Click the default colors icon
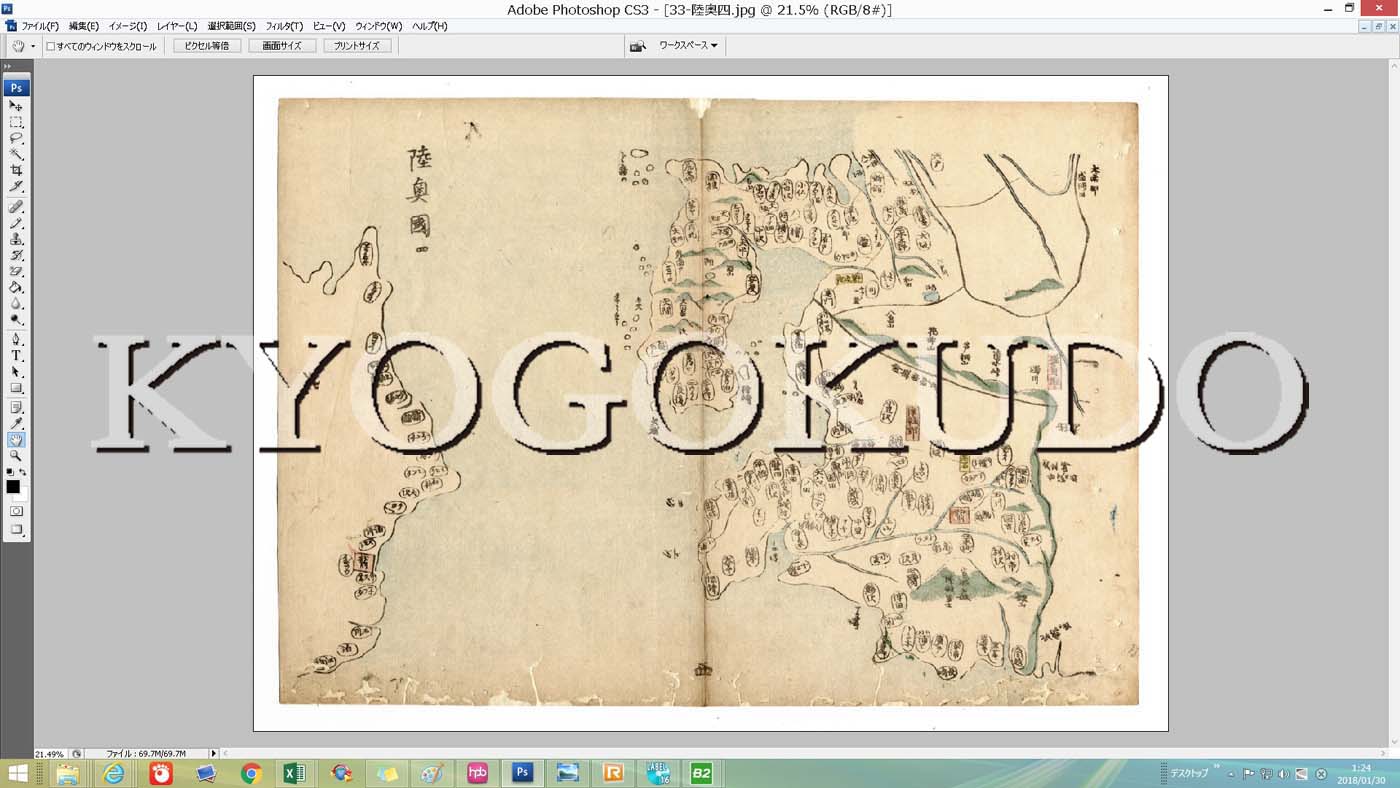The width and height of the screenshot is (1400, 788). (x=10, y=471)
